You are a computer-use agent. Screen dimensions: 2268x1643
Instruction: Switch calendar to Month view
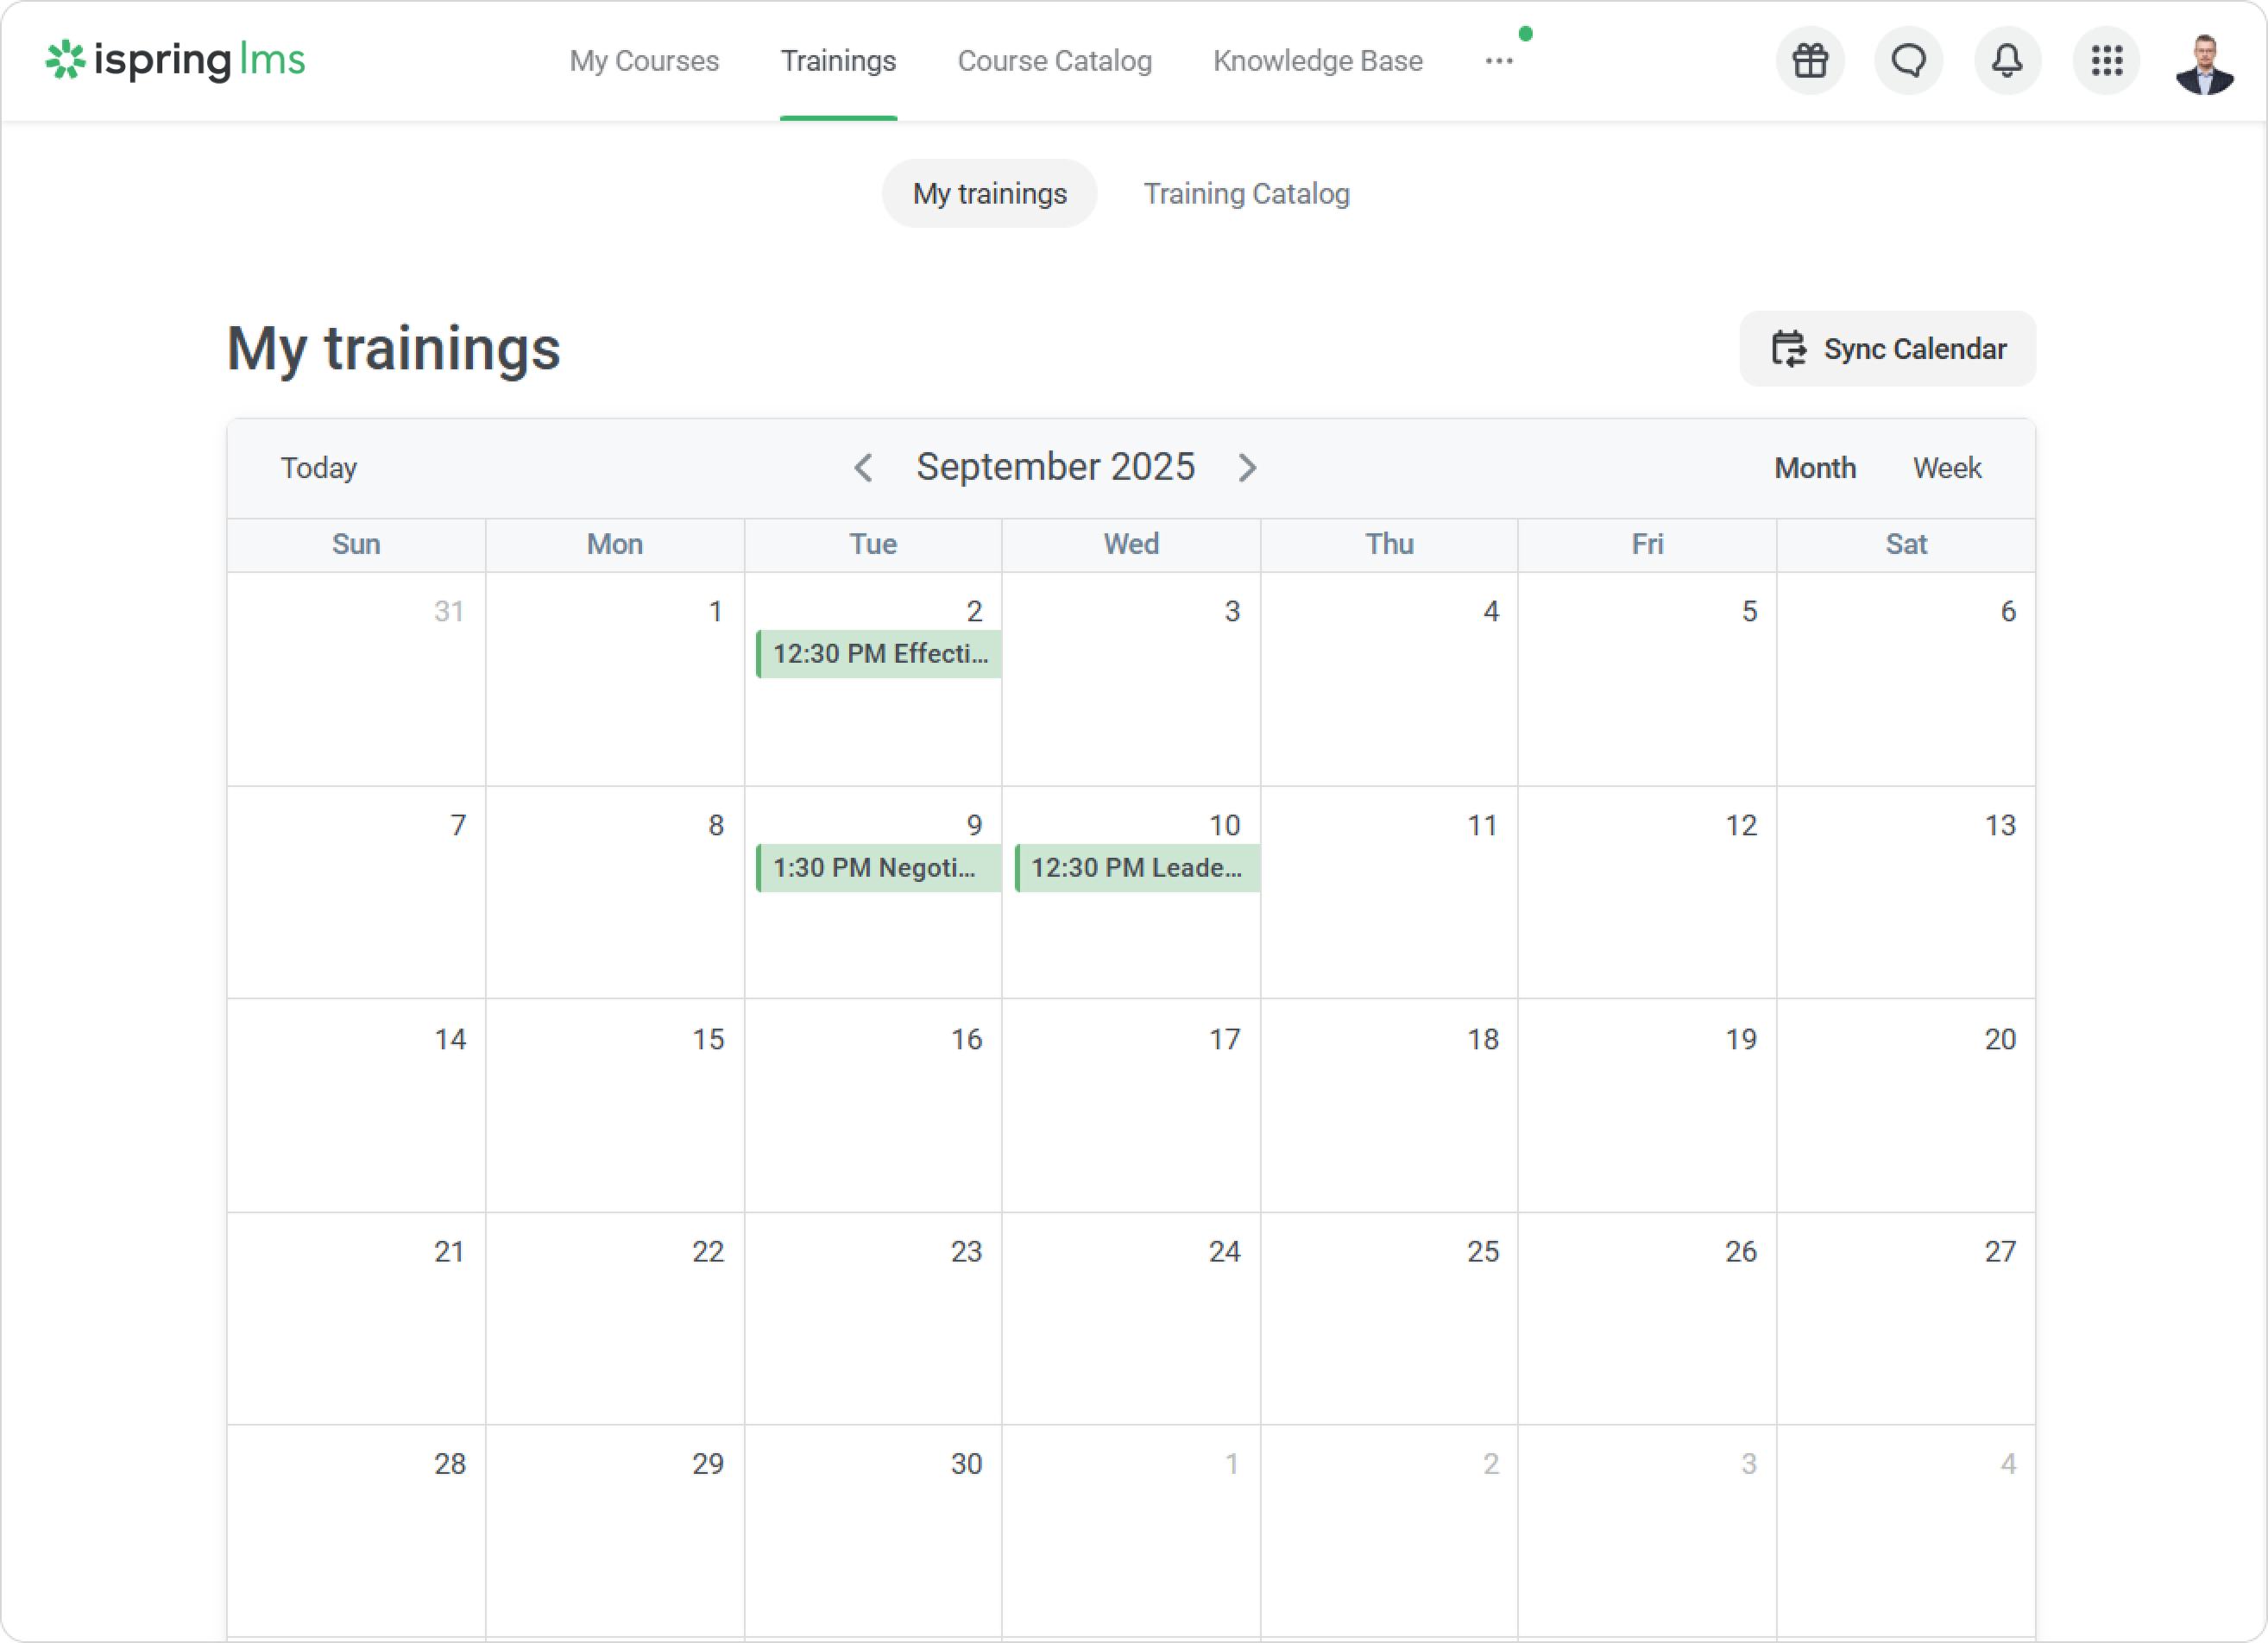pyautogui.click(x=1814, y=467)
